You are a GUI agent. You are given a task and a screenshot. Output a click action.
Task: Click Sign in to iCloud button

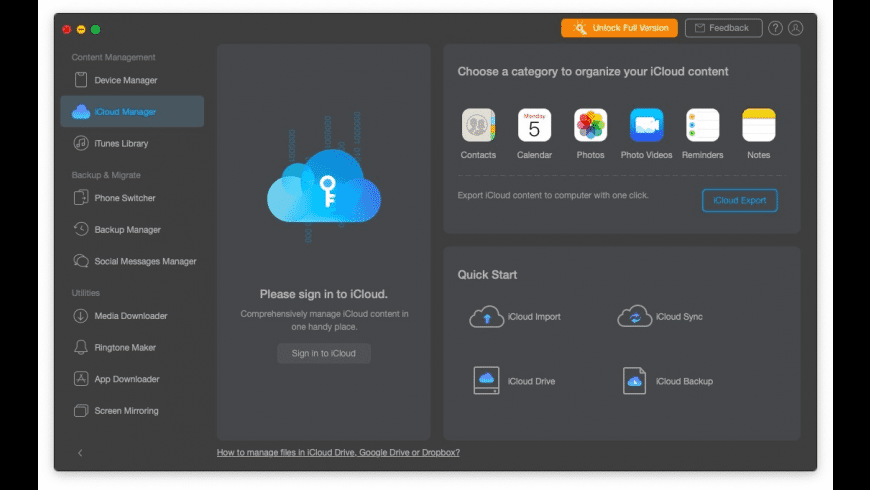[323, 353]
